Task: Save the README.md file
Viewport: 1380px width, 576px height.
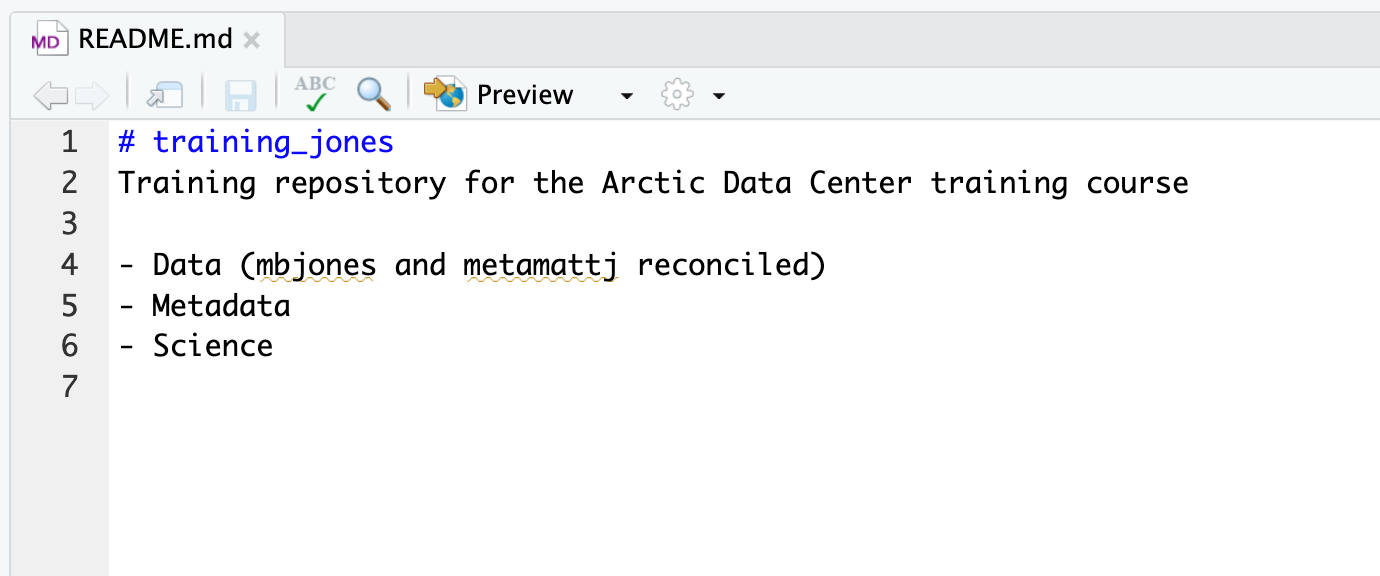Action: point(240,94)
